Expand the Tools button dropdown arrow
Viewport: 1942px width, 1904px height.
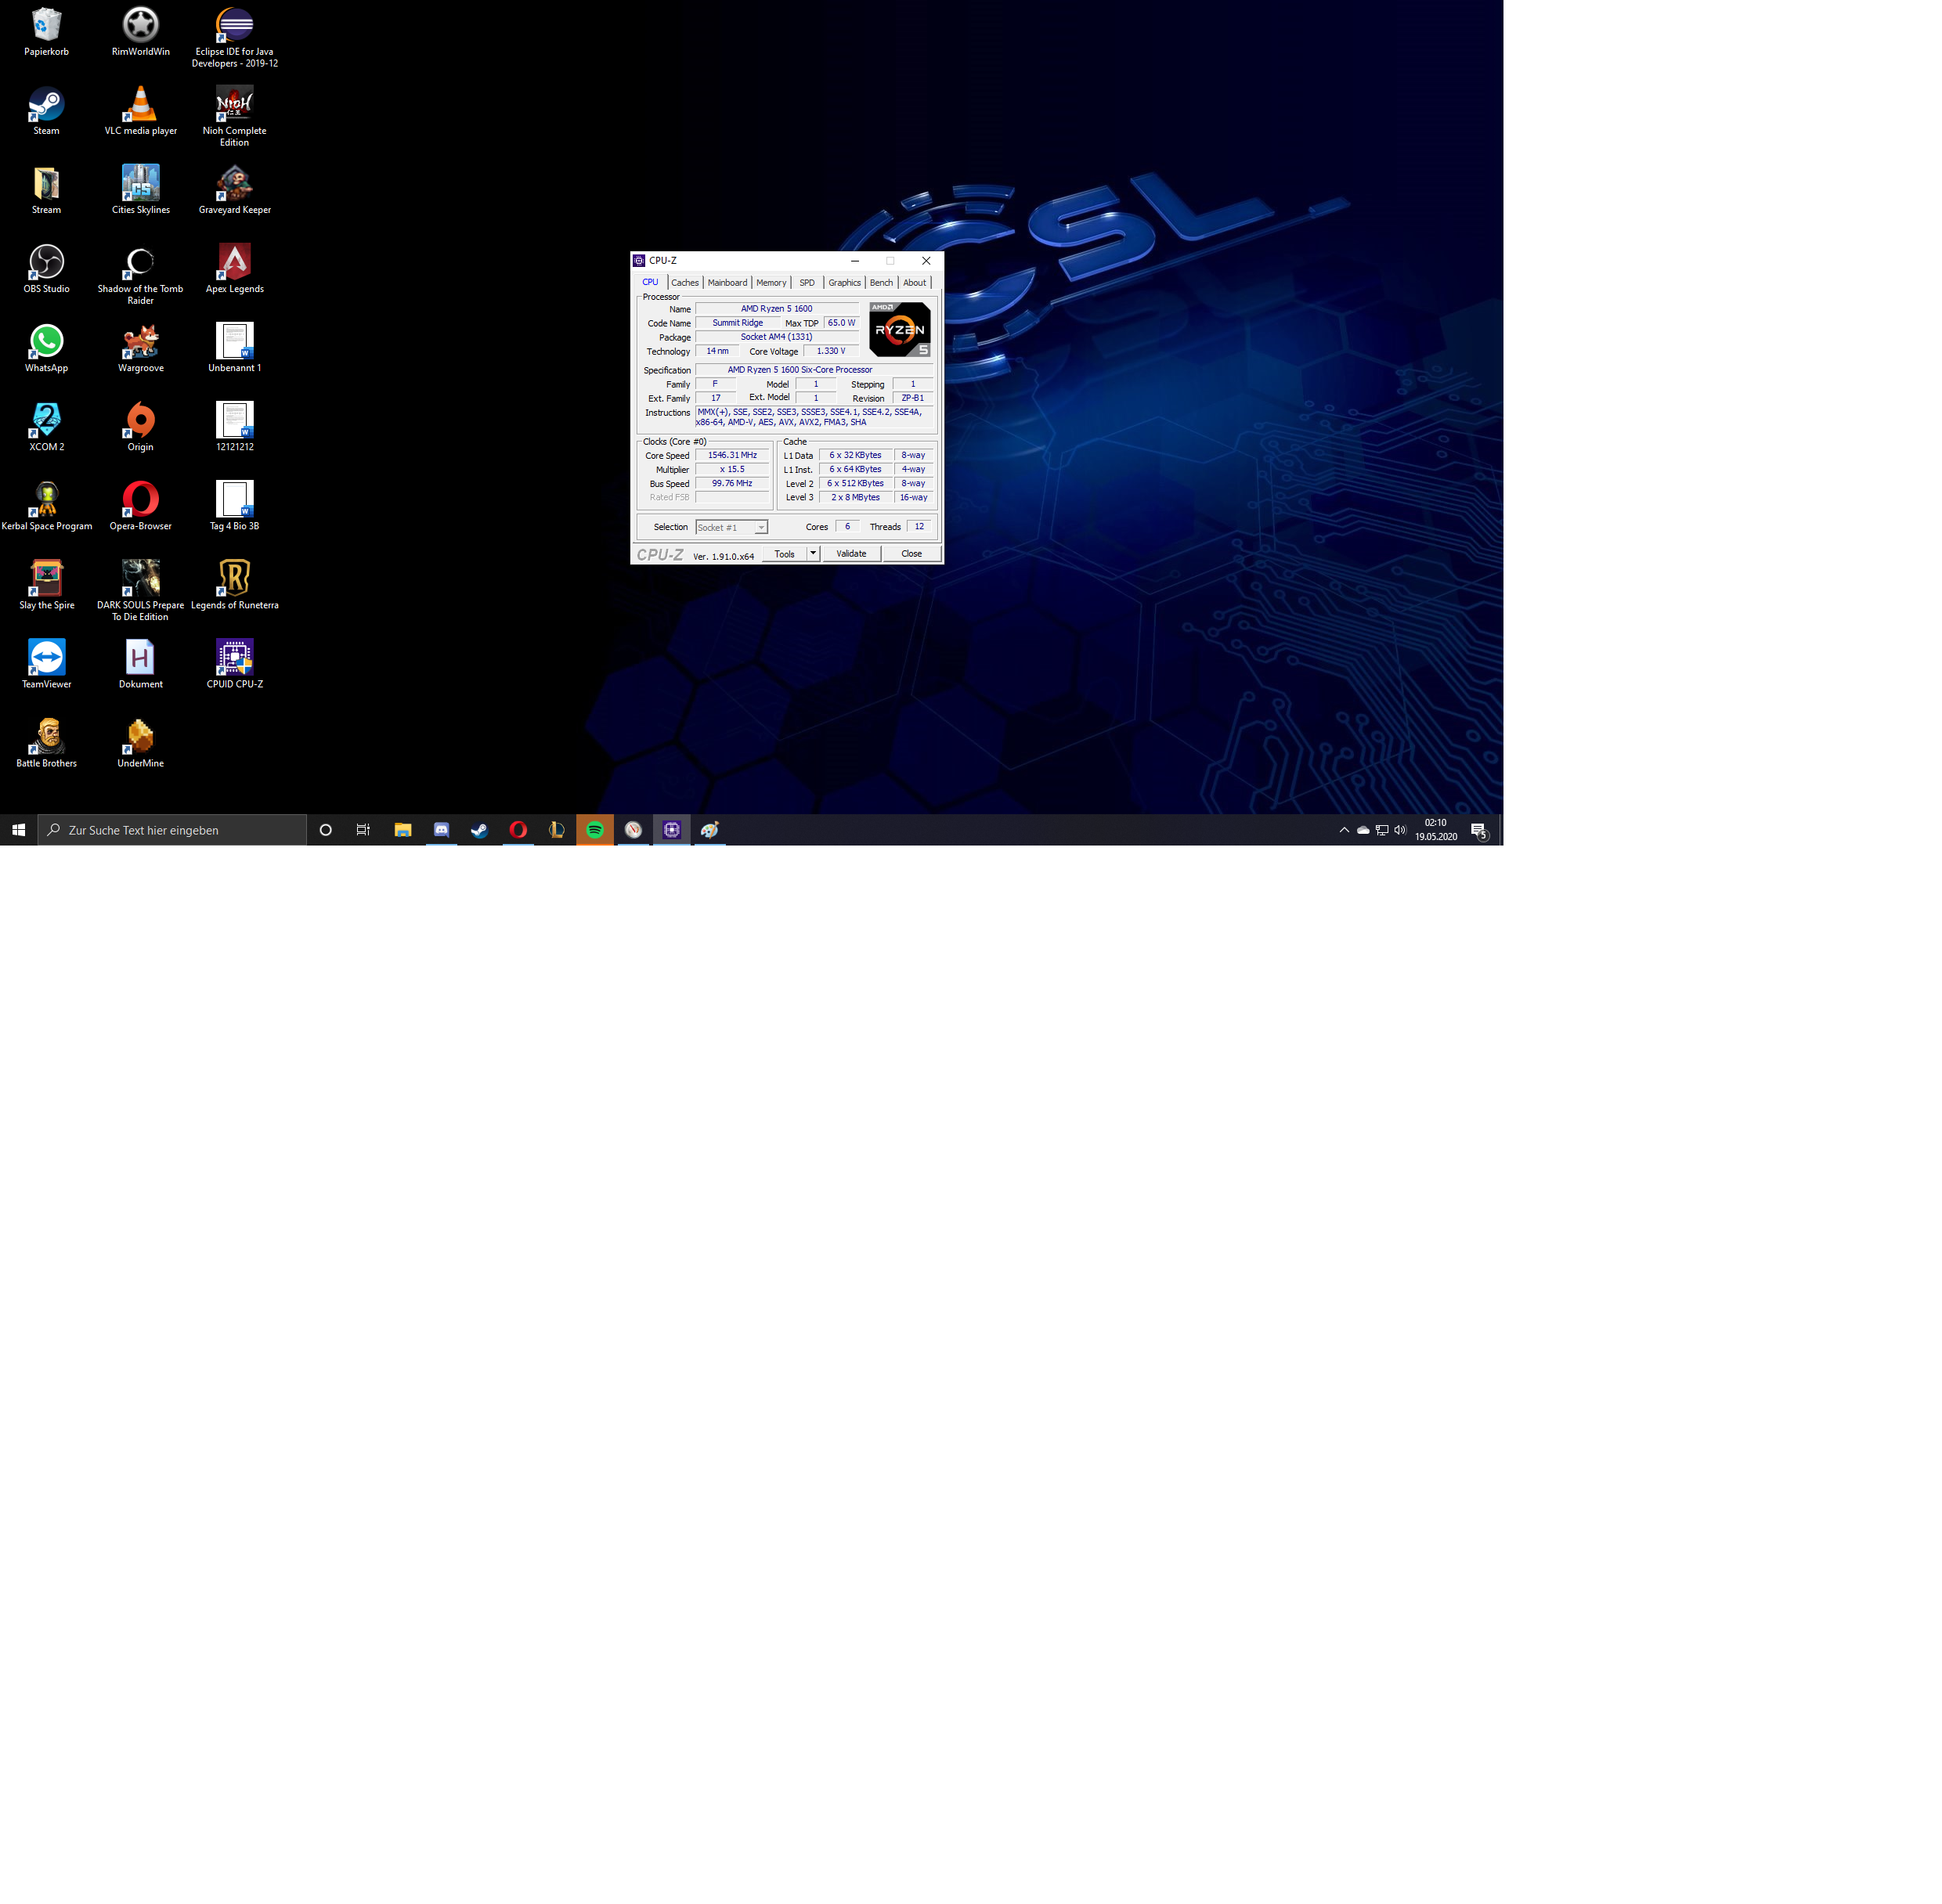click(813, 553)
